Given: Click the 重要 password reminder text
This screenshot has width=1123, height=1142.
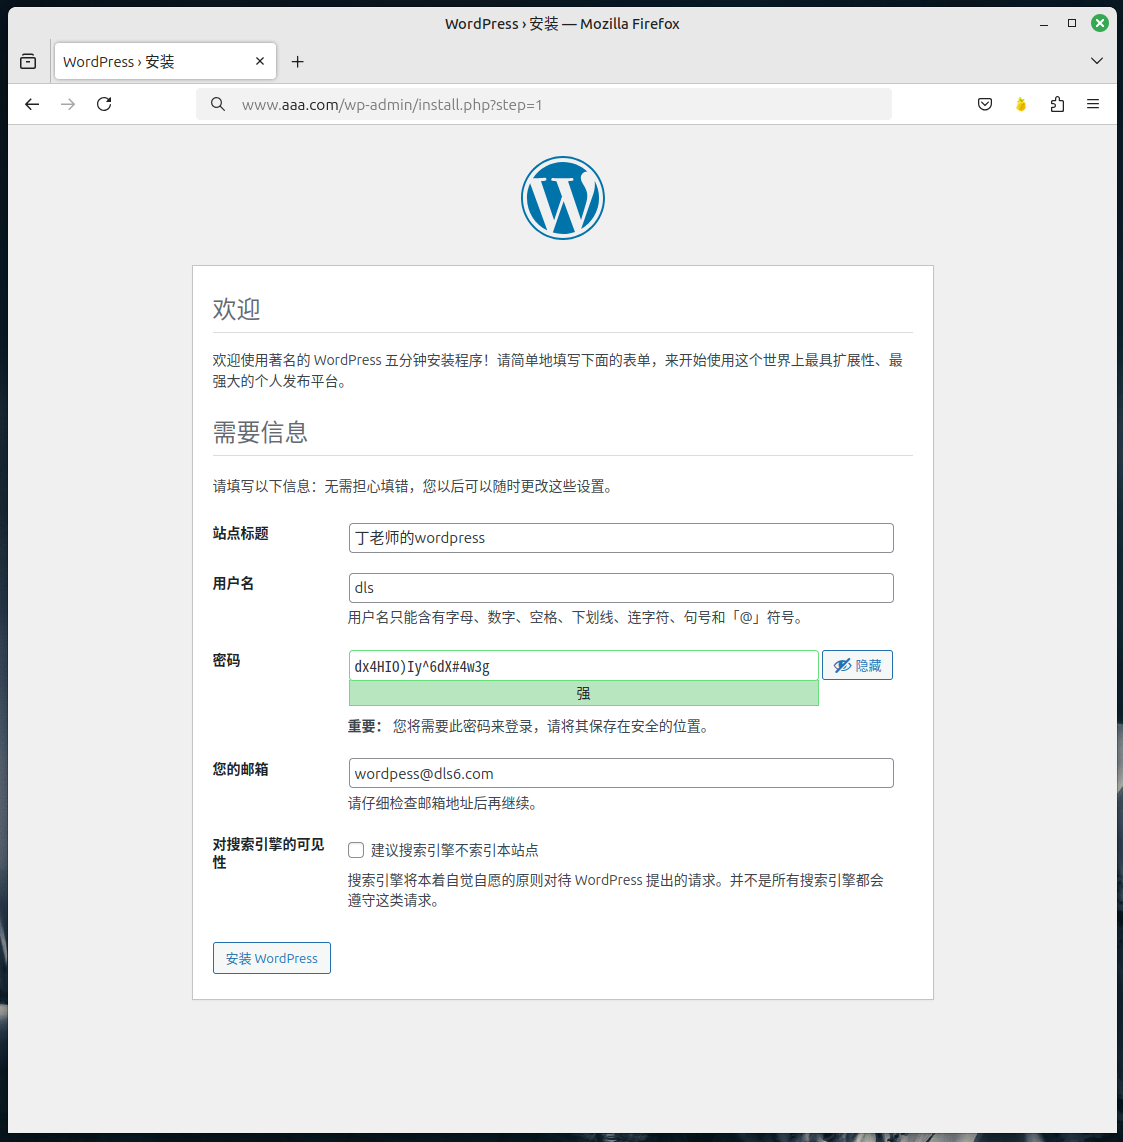Looking at the screenshot, I should pos(529,726).
